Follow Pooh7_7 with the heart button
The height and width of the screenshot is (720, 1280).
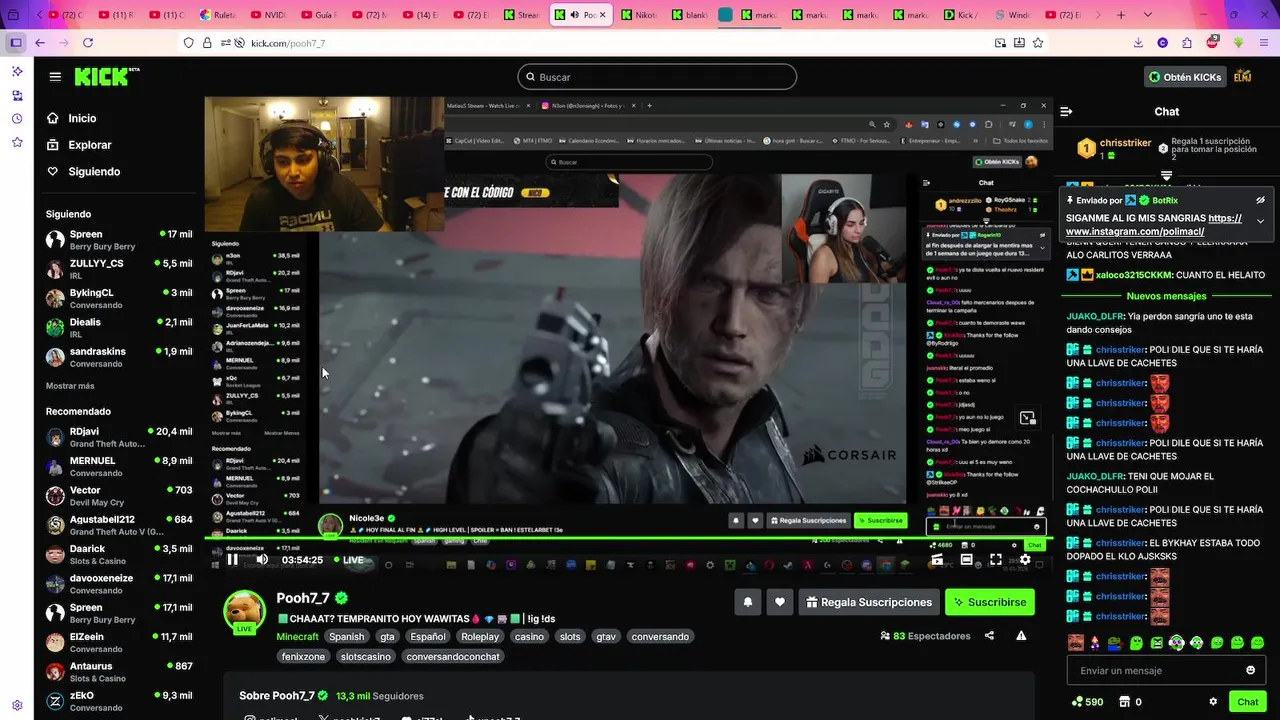tap(780, 602)
